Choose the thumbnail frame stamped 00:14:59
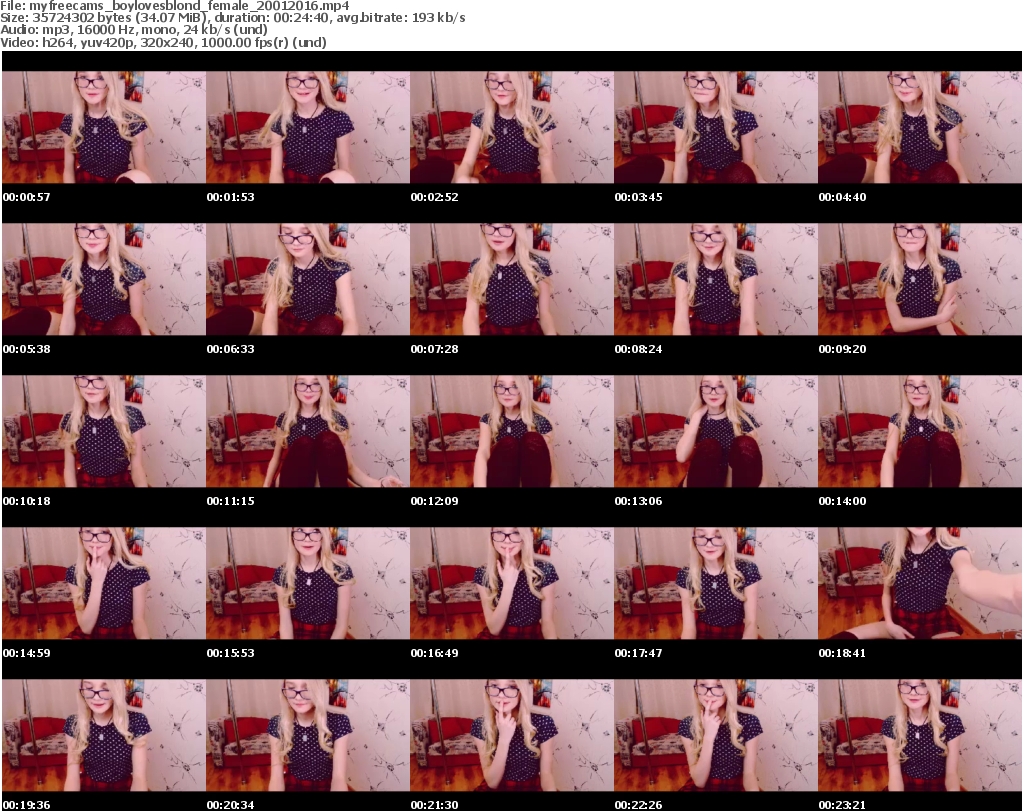This screenshot has height=811, width=1024. 104,583
